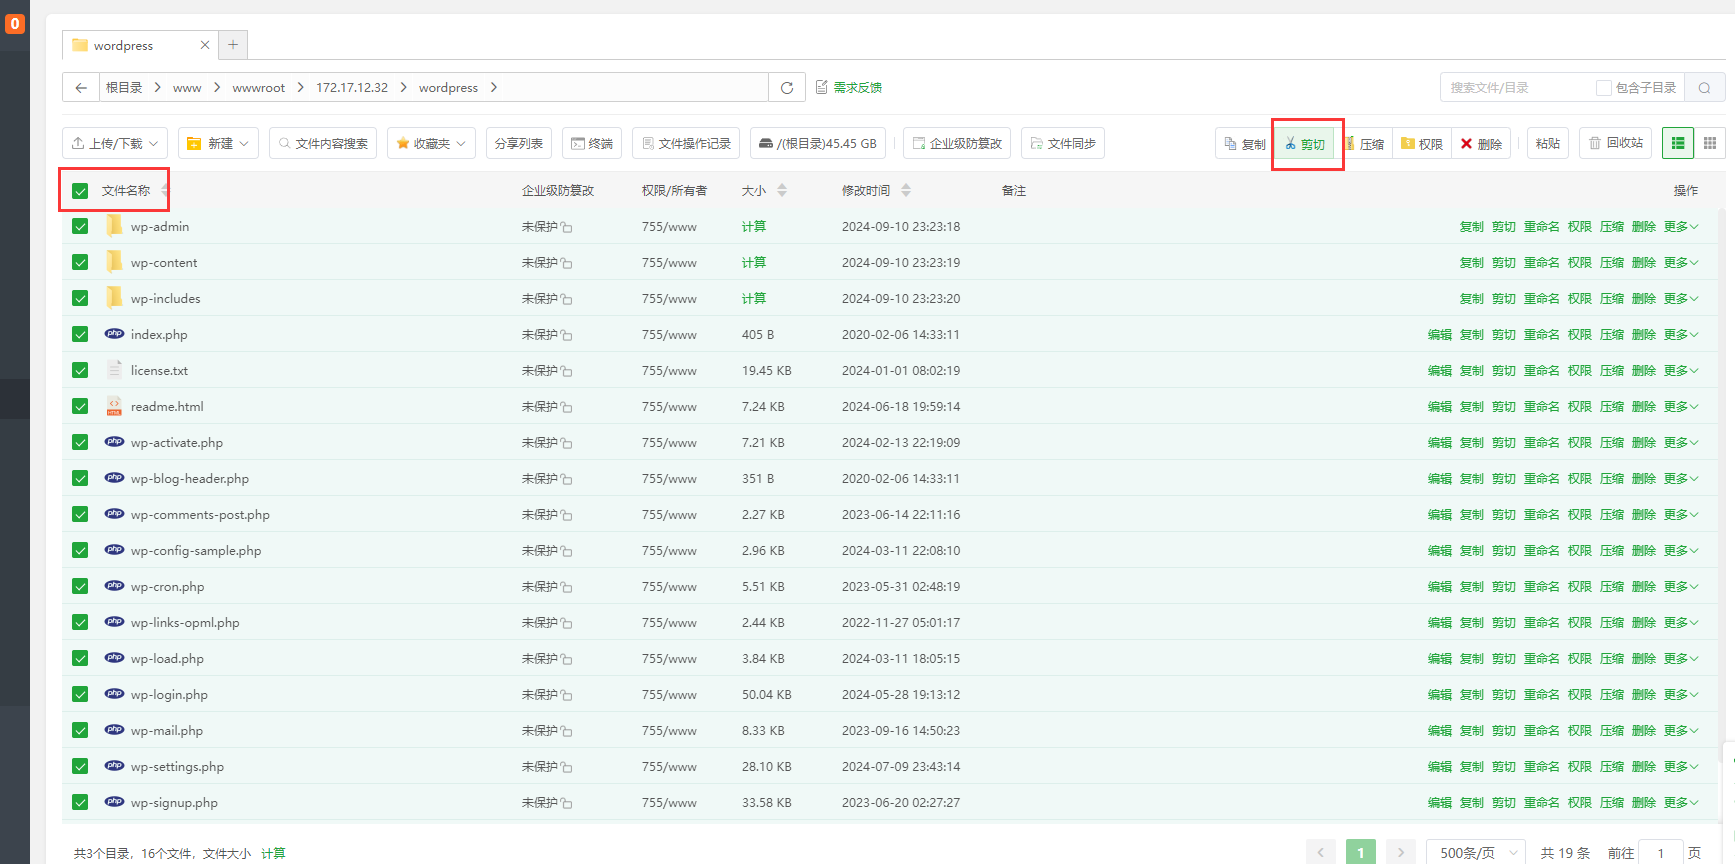Uncheck the index.php file checkbox
The image size is (1735, 864).
tap(80, 334)
